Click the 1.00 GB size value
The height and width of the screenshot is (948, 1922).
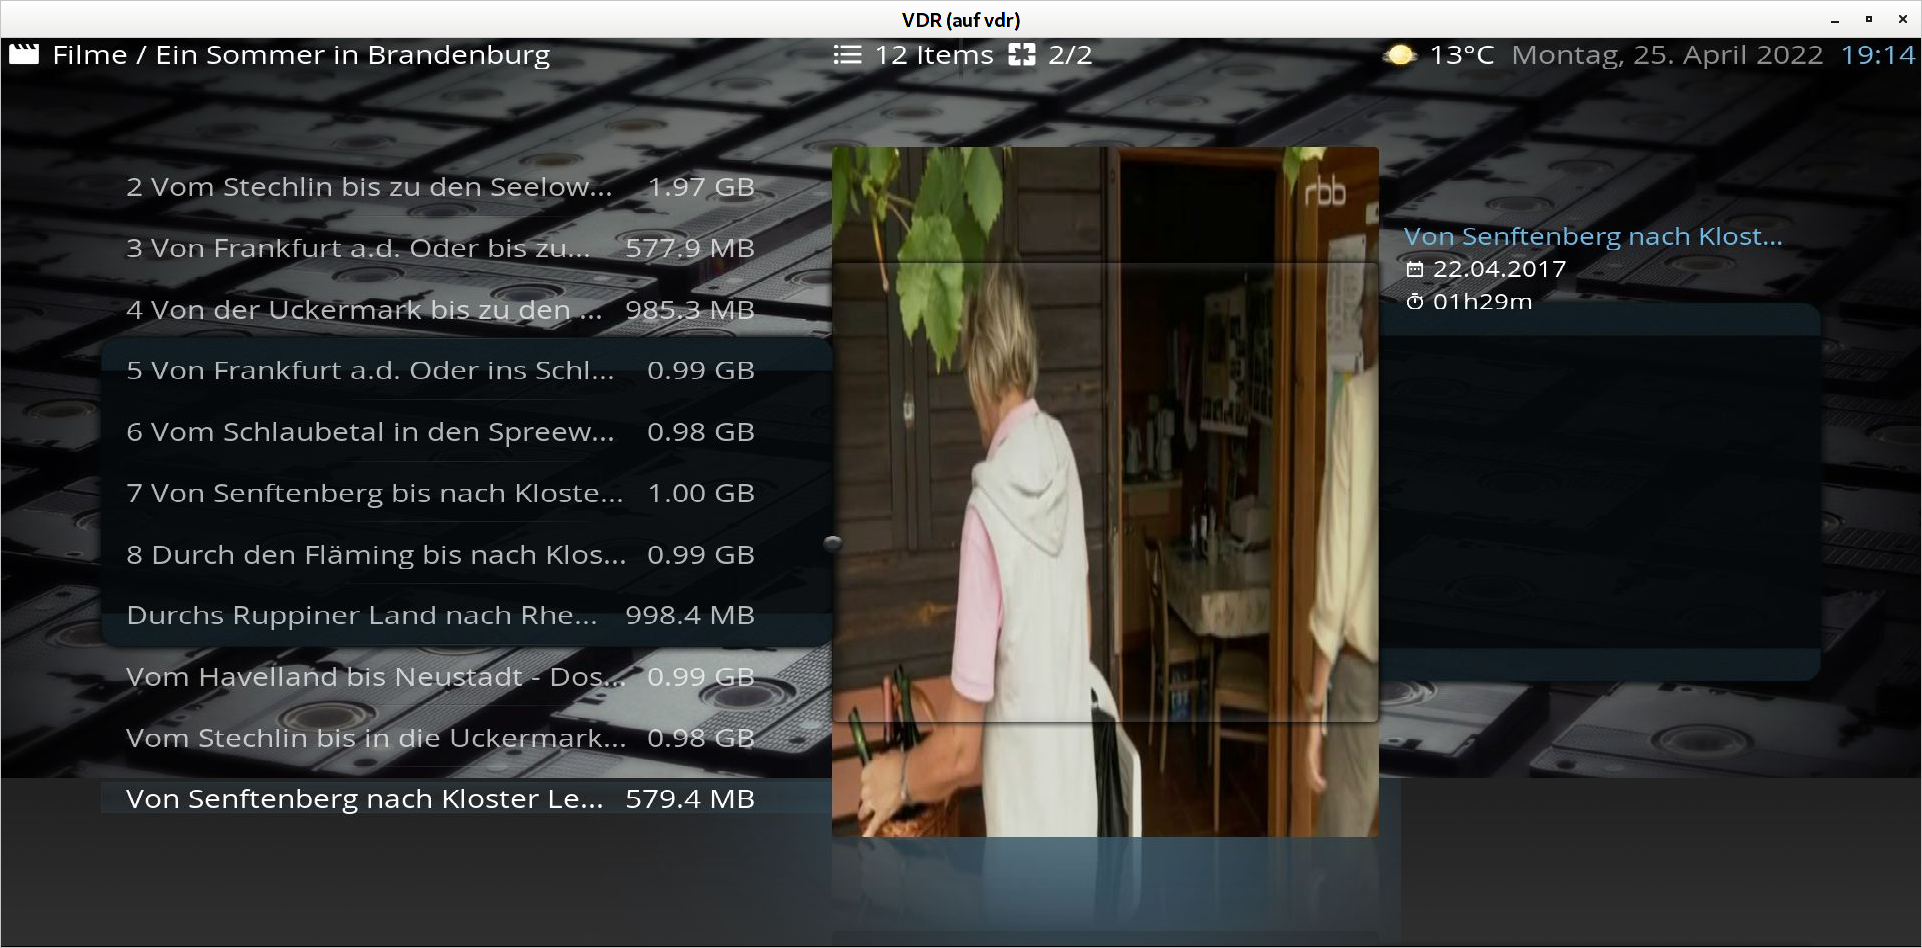(x=701, y=493)
